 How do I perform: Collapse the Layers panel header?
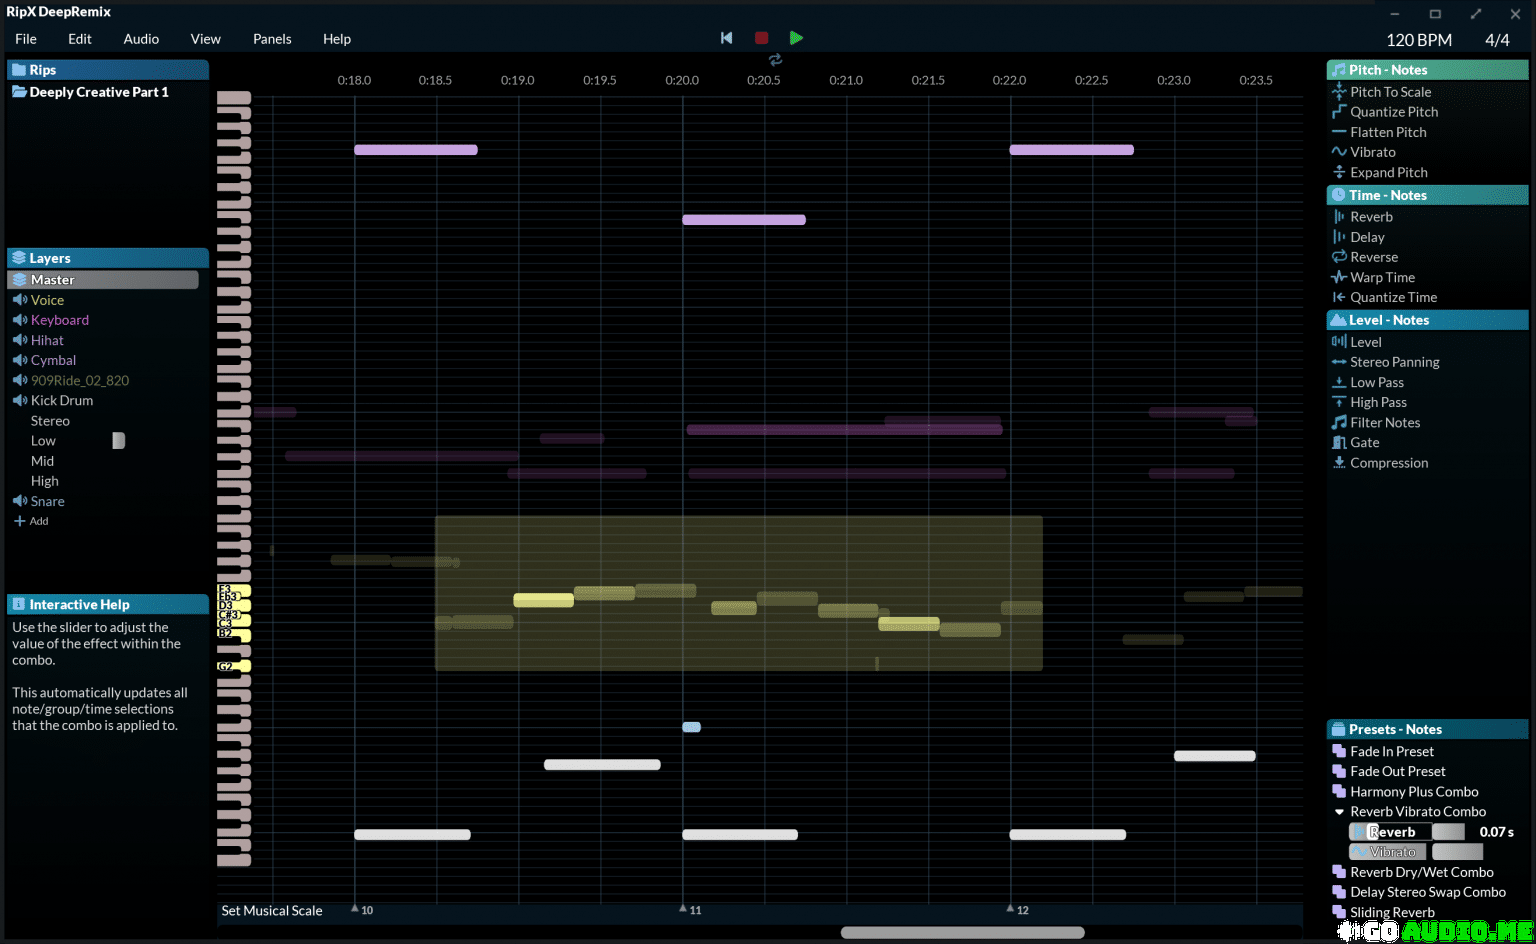click(x=108, y=258)
